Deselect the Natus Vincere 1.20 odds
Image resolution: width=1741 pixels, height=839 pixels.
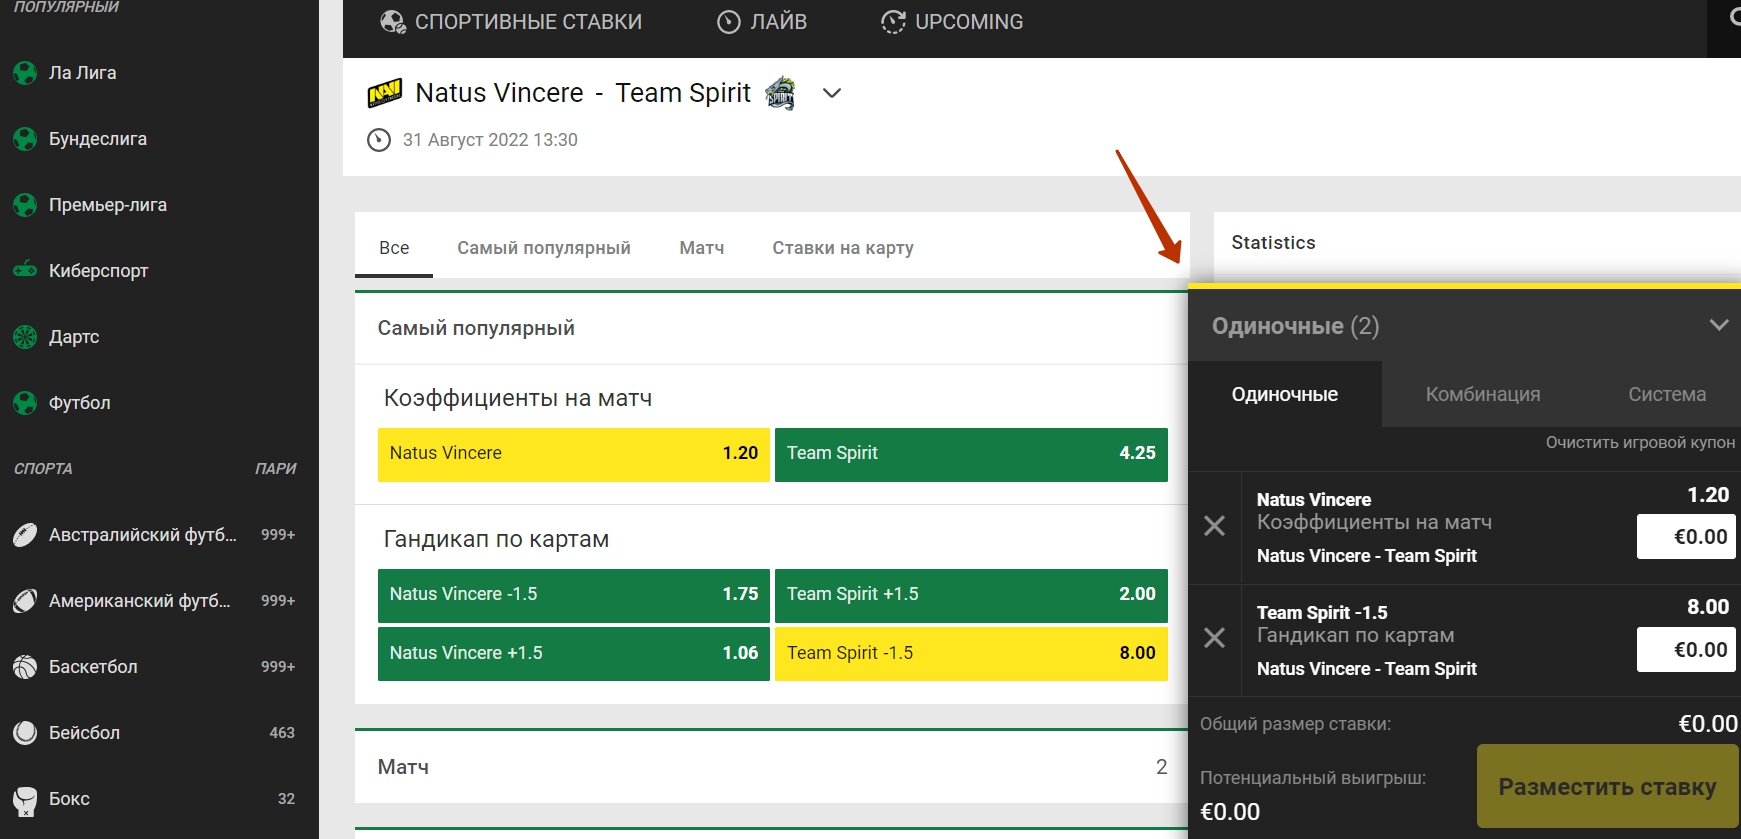[x=573, y=454]
